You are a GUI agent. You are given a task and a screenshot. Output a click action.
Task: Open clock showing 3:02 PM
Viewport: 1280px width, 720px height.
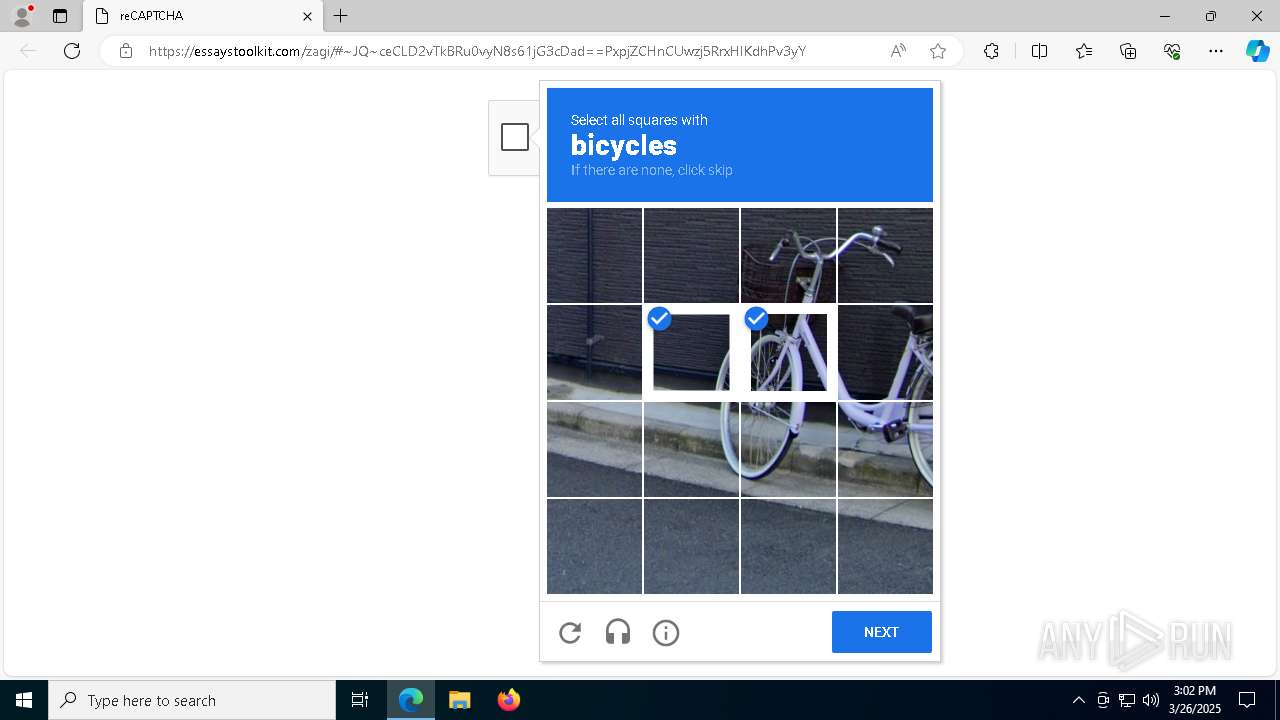pos(1195,700)
